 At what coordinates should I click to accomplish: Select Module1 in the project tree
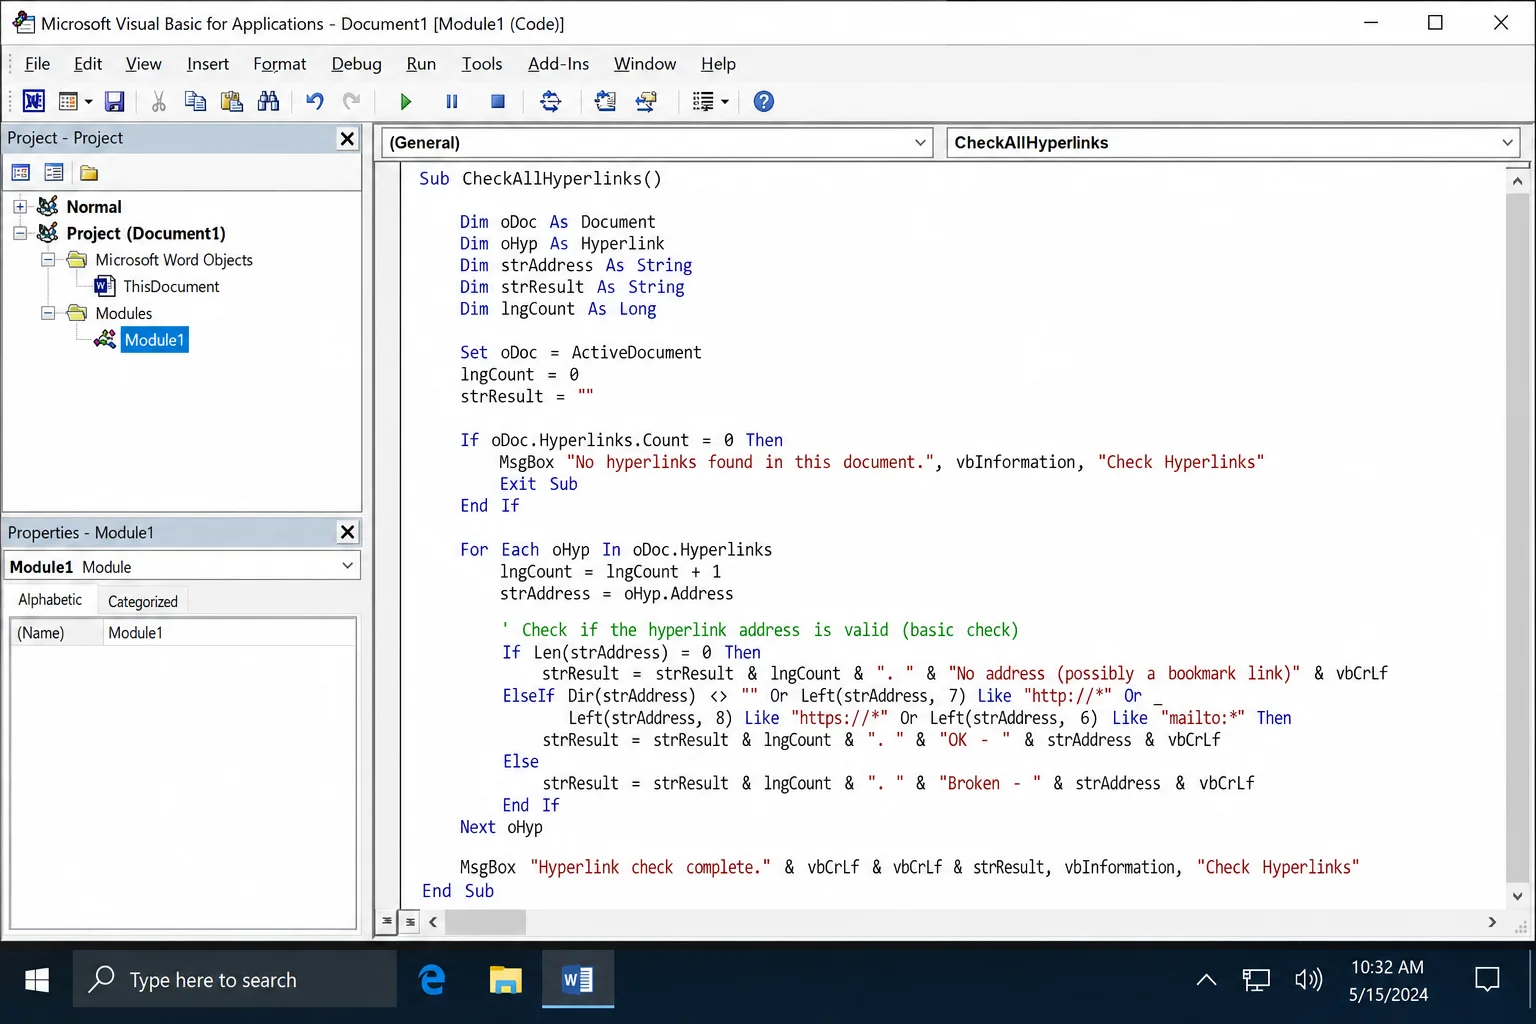coord(154,340)
